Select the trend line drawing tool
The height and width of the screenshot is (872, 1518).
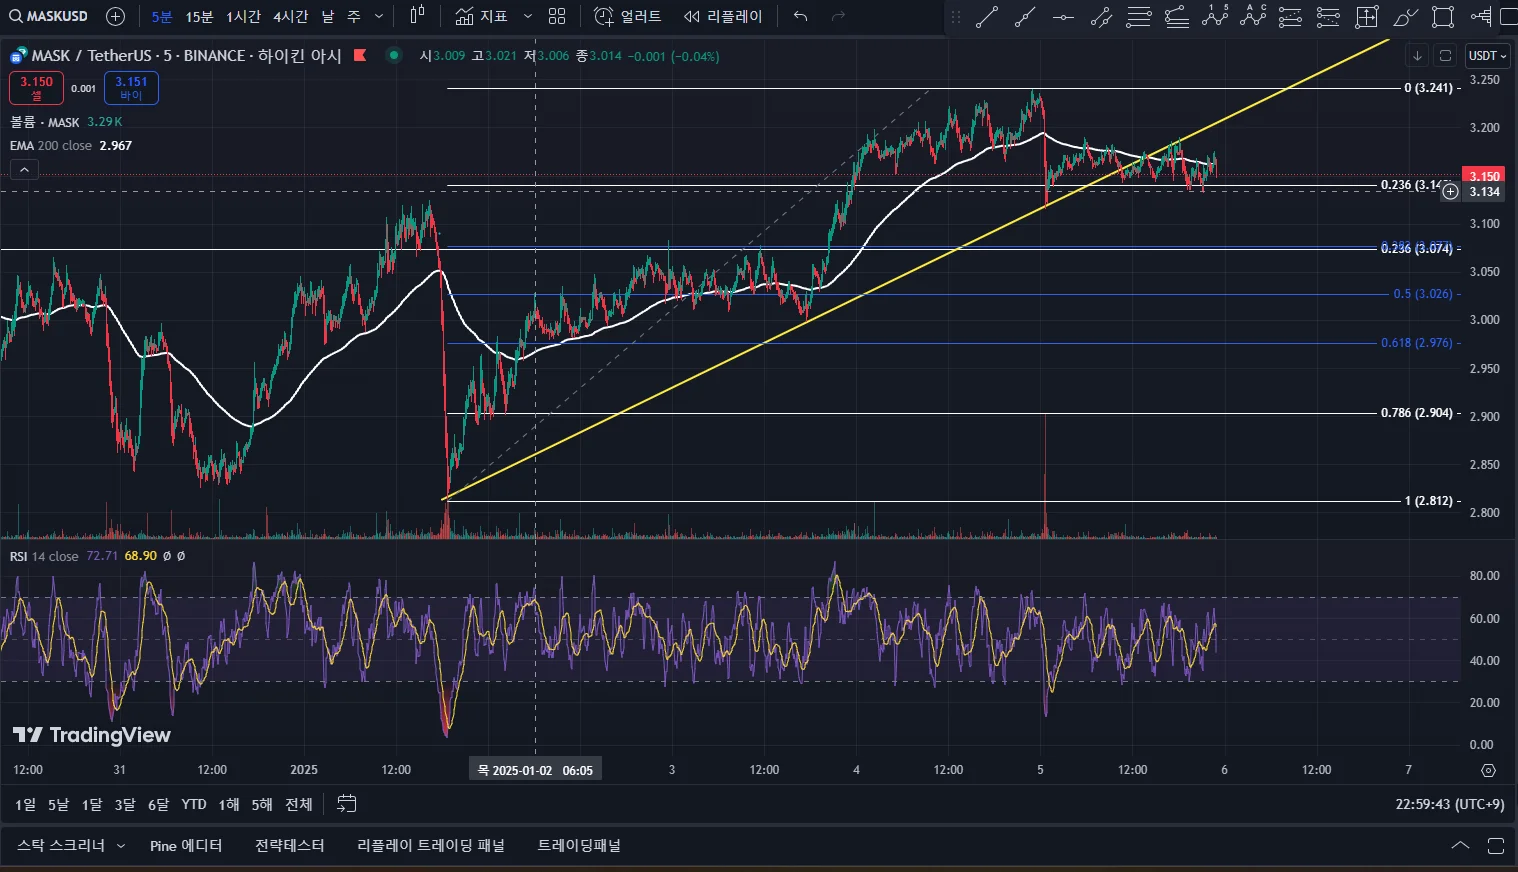pos(987,17)
